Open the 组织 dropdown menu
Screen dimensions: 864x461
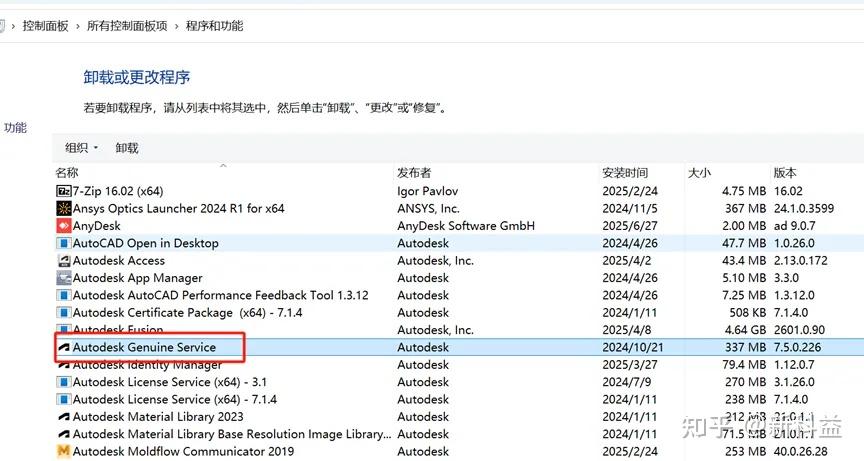(x=82, y=148)
